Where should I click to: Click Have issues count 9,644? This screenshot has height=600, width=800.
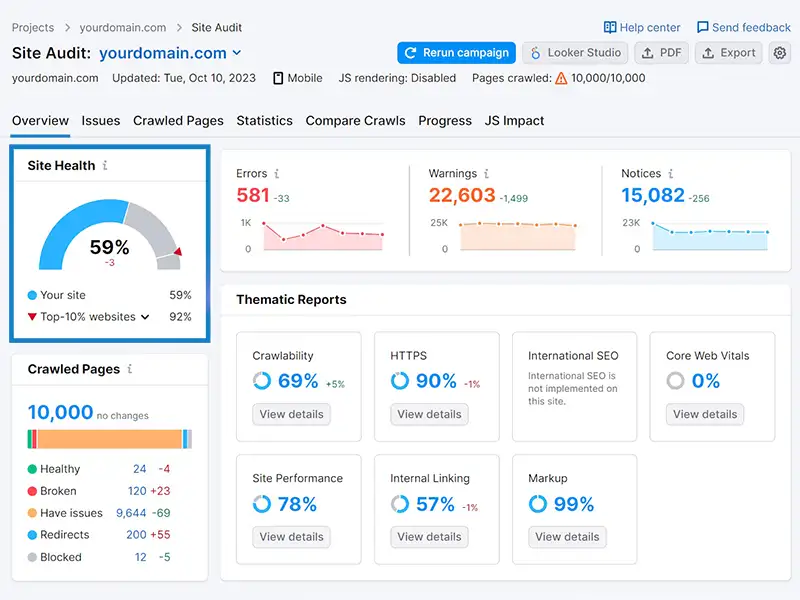131,513
